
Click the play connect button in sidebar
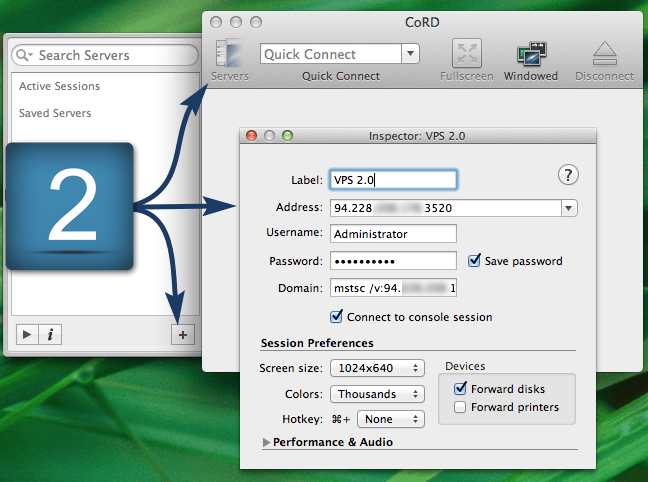(27, 335)
